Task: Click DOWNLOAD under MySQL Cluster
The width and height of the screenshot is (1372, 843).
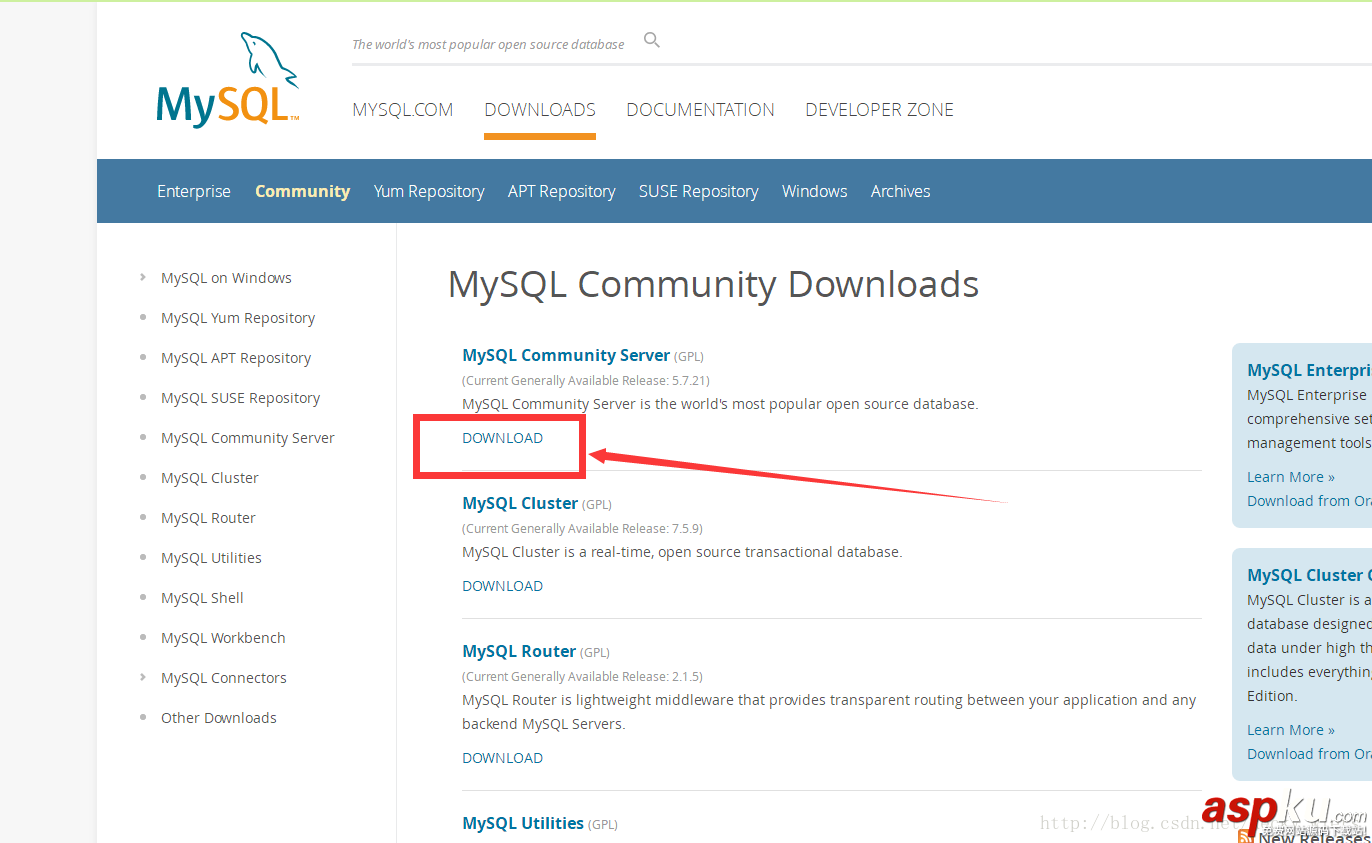Action: coord(502,586)
